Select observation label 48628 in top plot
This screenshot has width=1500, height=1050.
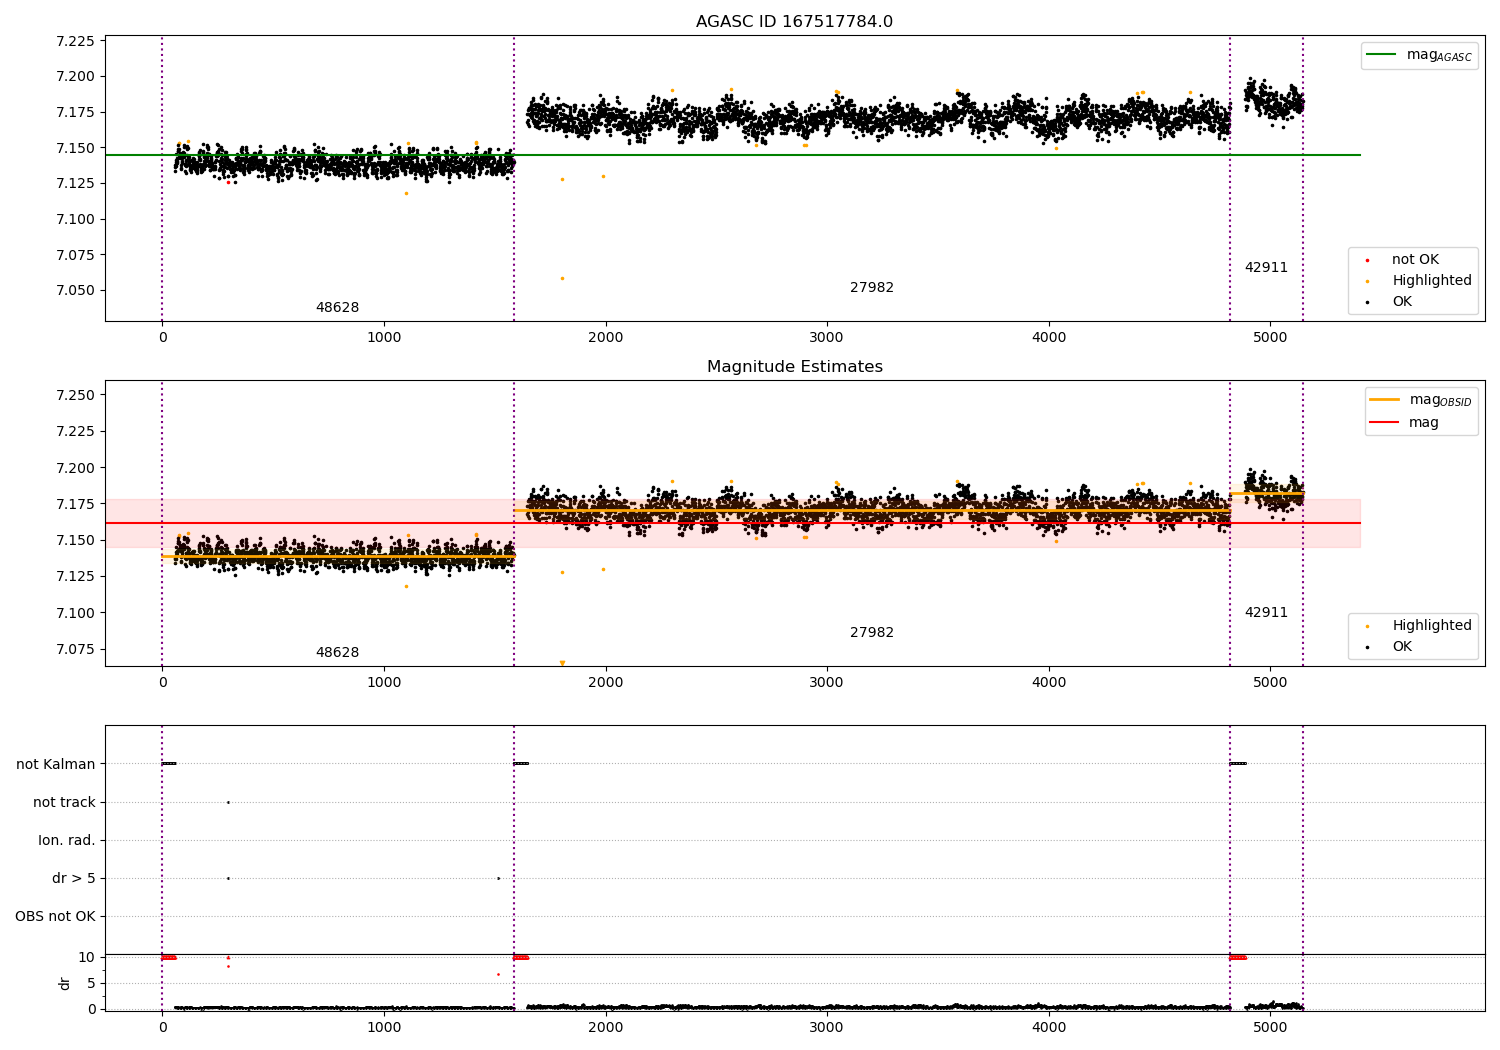[337, 308]
